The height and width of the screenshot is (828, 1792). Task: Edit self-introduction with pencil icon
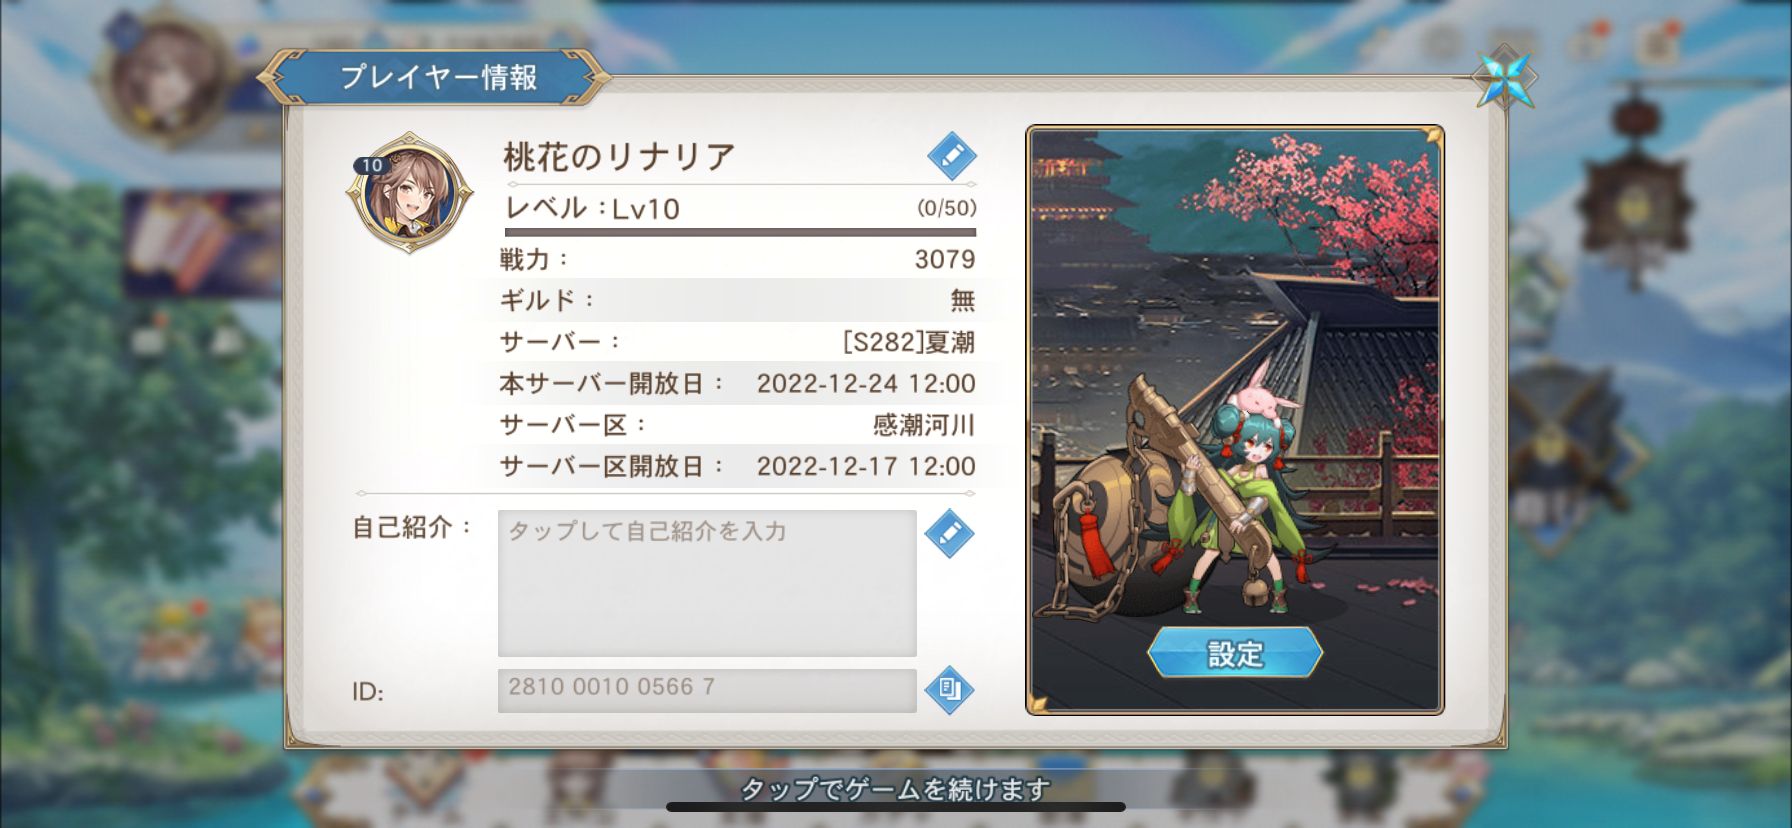point(949,533)
